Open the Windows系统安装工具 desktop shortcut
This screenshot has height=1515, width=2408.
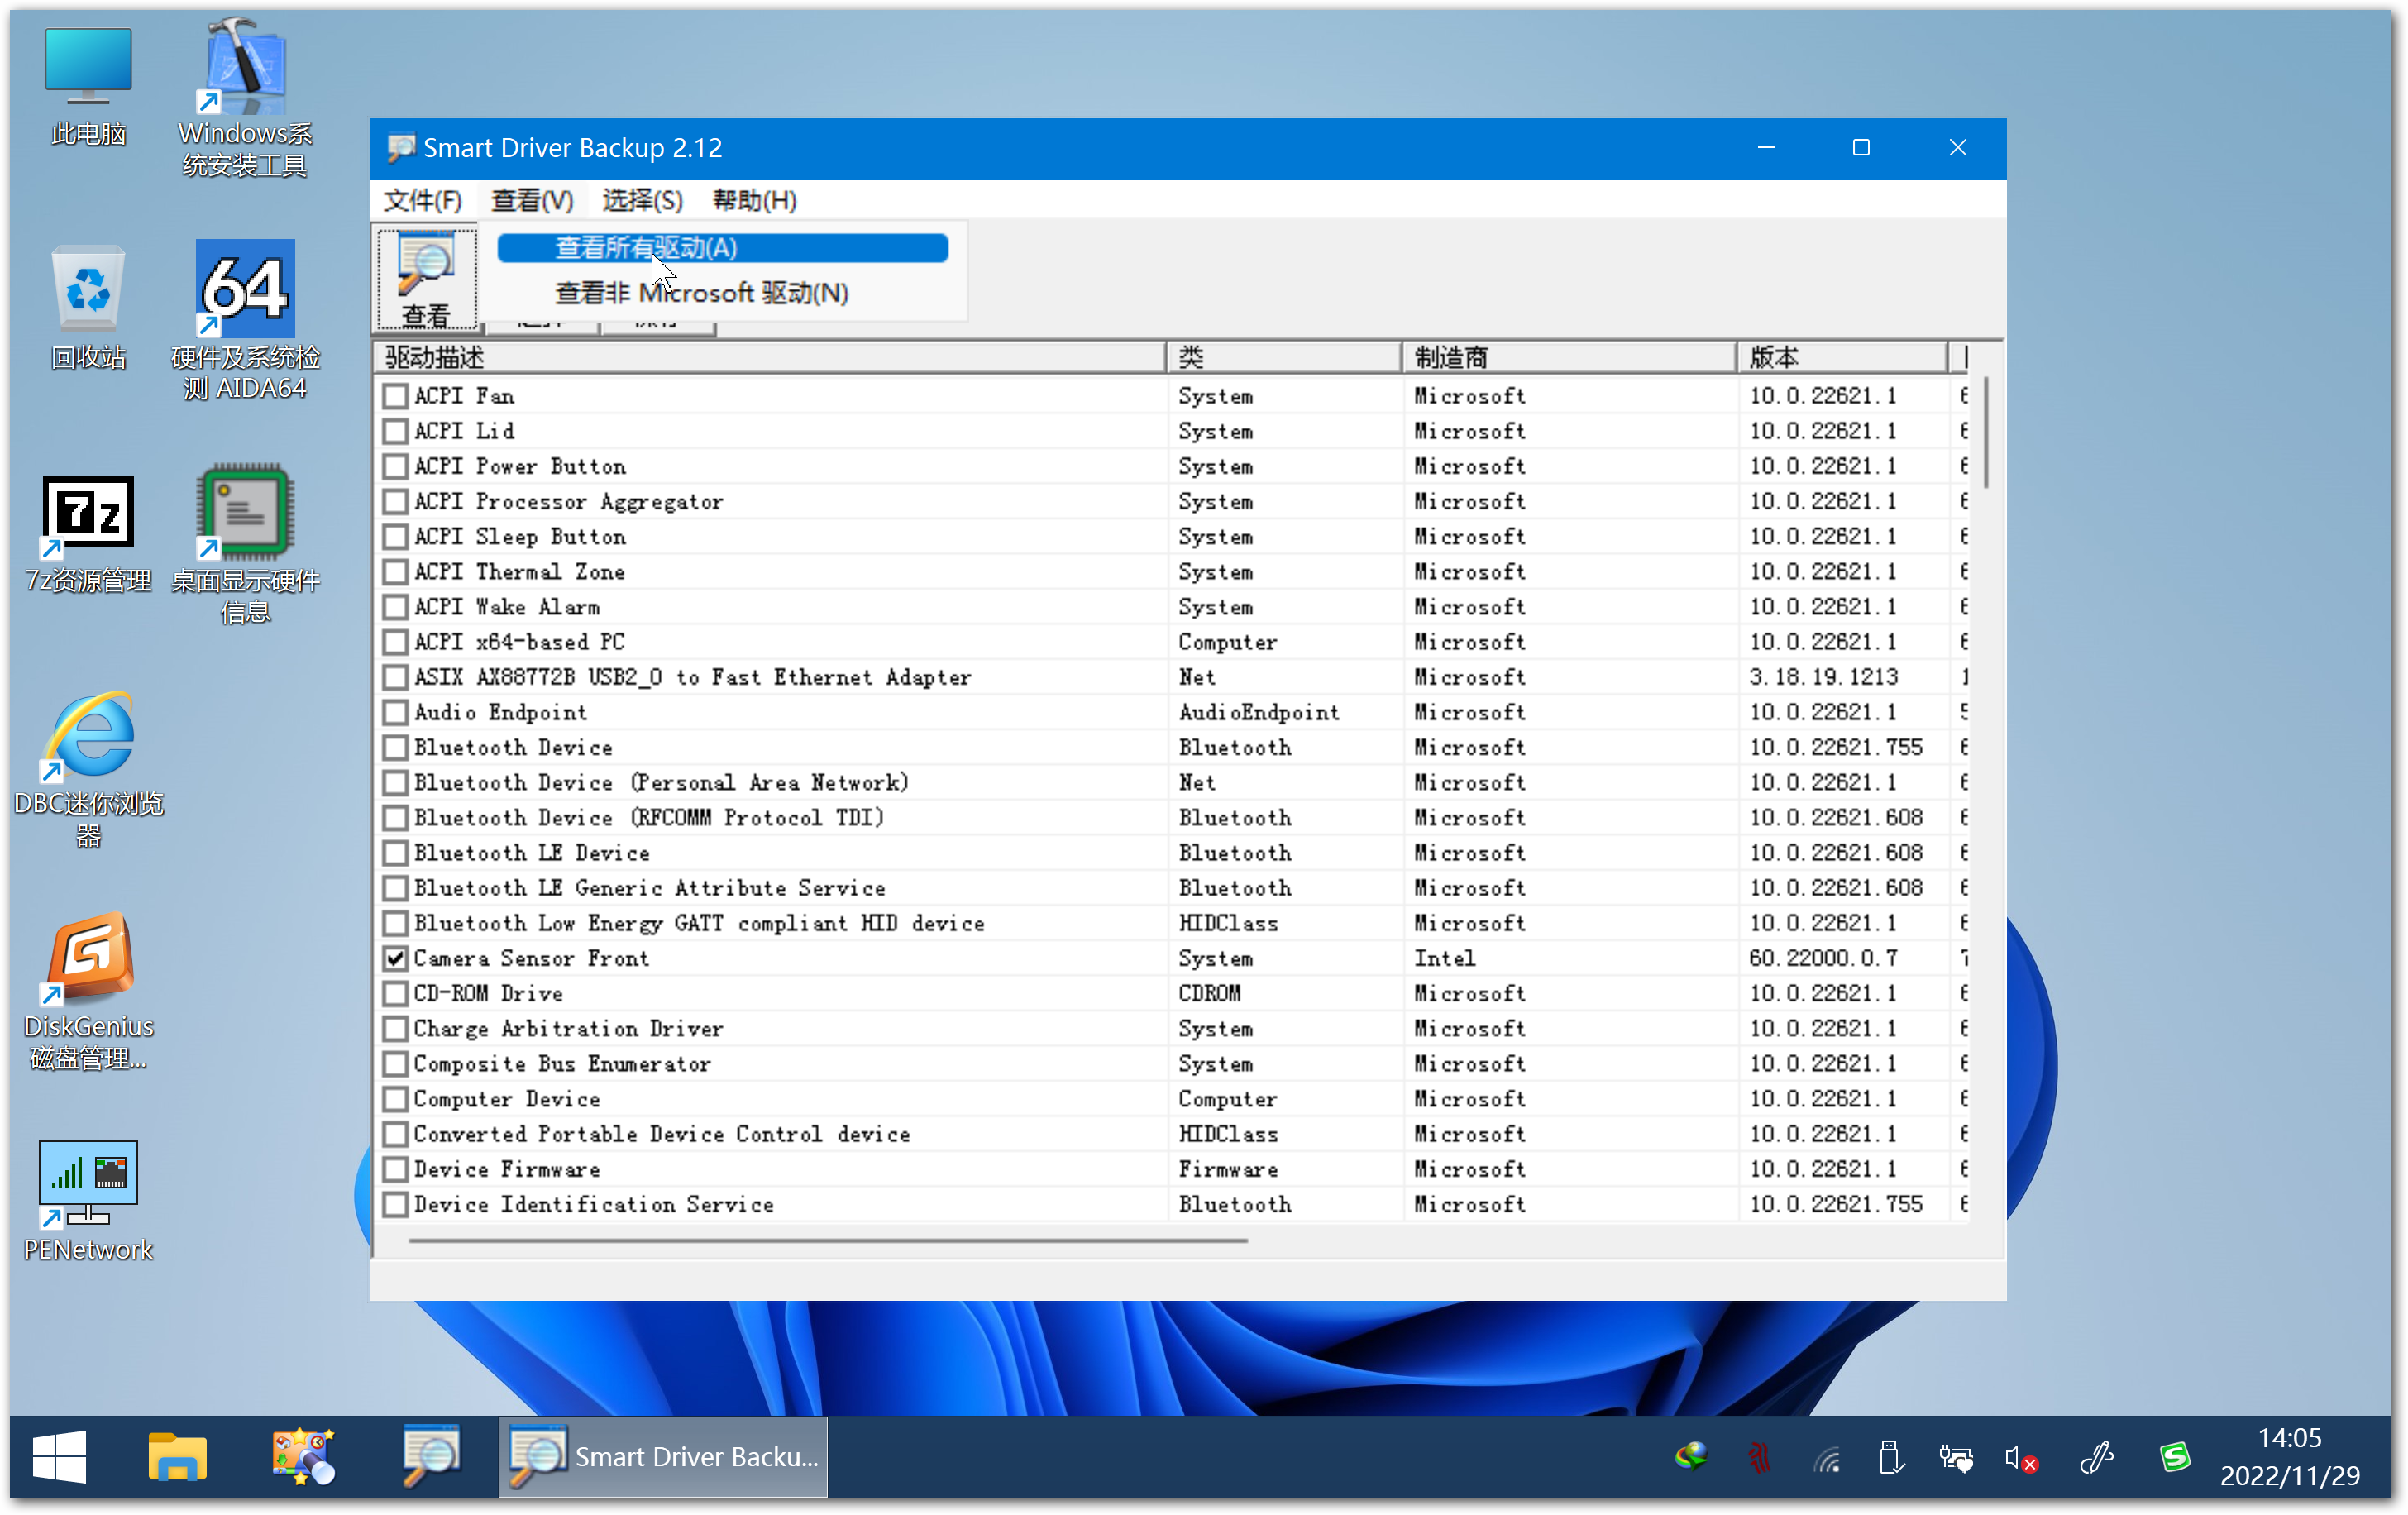click(x=245, y=98)
